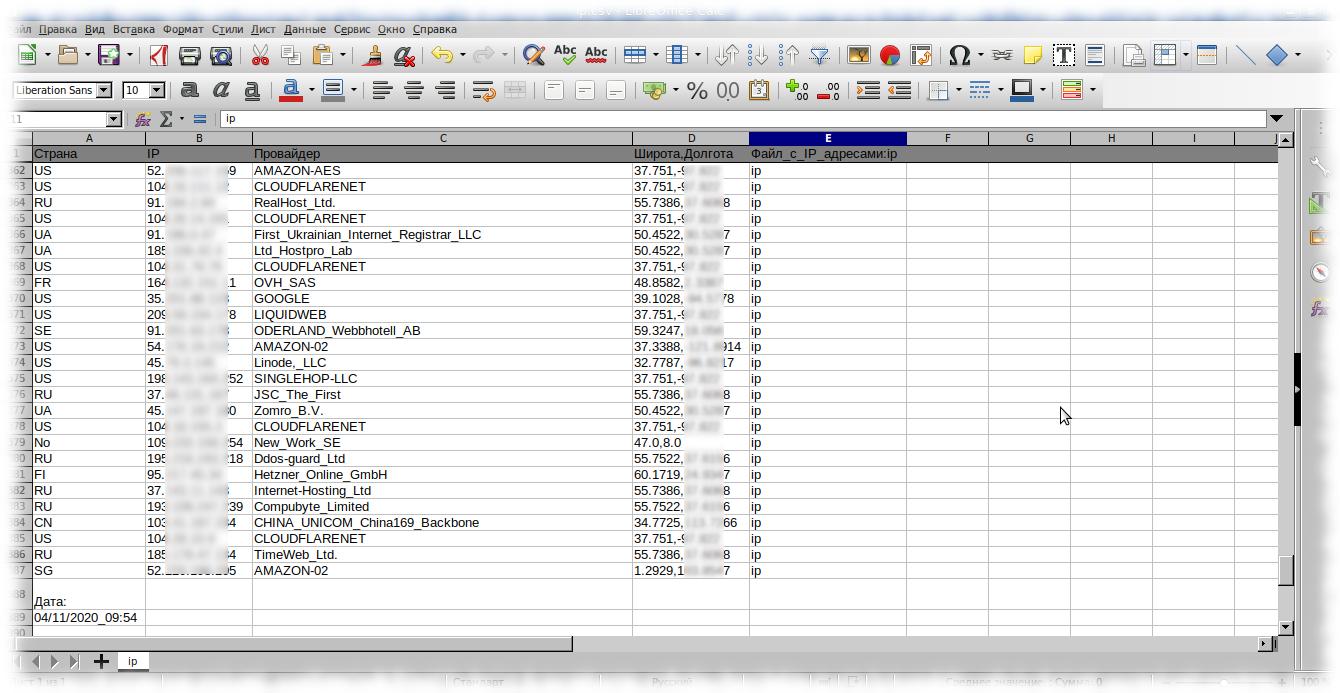Viewport: 1340px width, 693px height.
Task: Run the spelling check (Abc checkmark)
Action: tap(565, 55)
